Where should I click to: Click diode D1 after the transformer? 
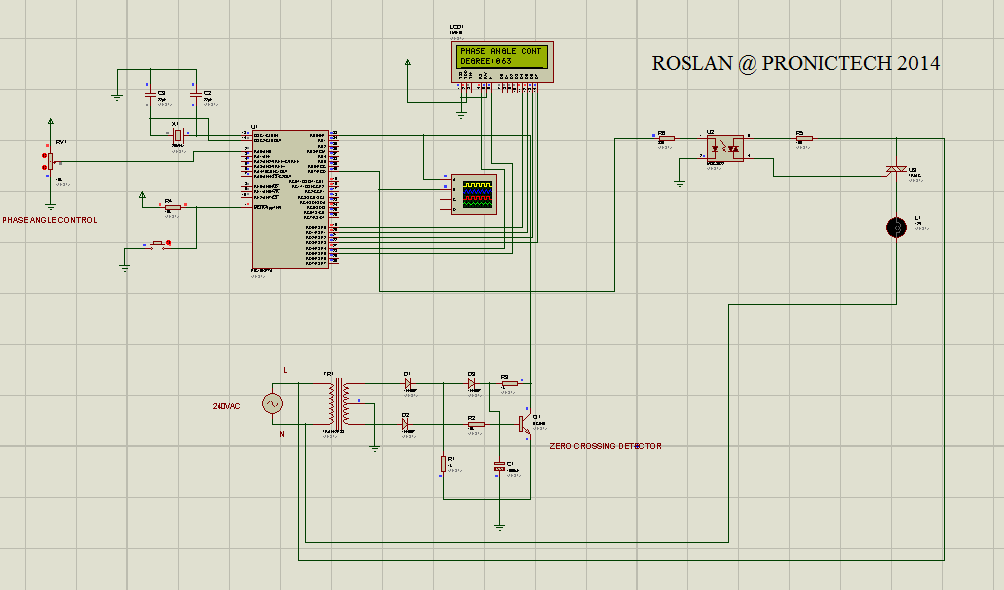coord(408,384)
